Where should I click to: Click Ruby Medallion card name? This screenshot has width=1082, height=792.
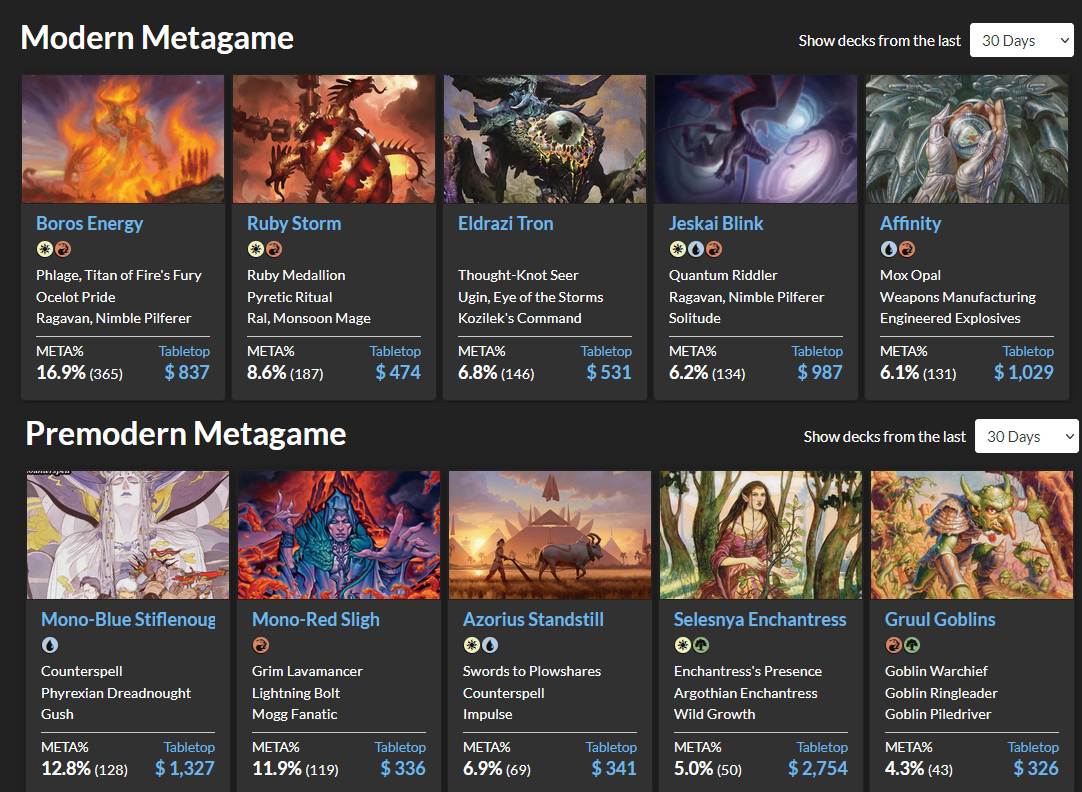tap(296, 275)
